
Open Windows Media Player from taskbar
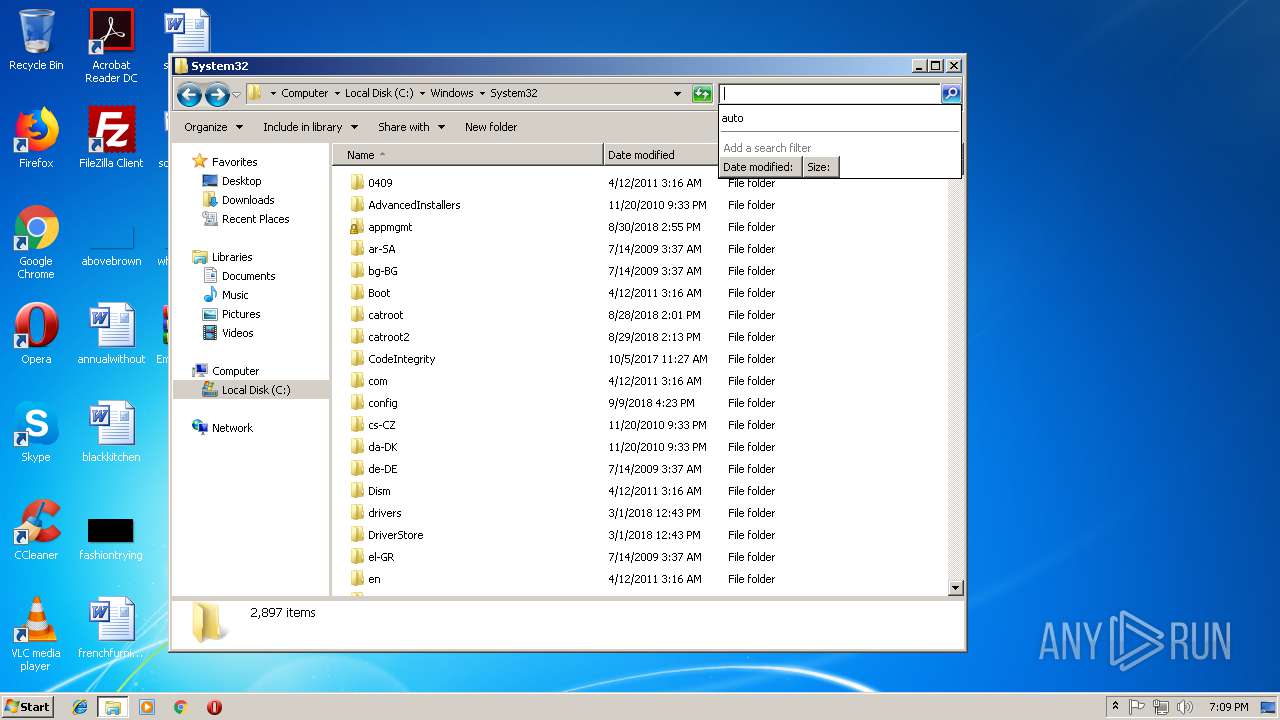coord(147,707)
